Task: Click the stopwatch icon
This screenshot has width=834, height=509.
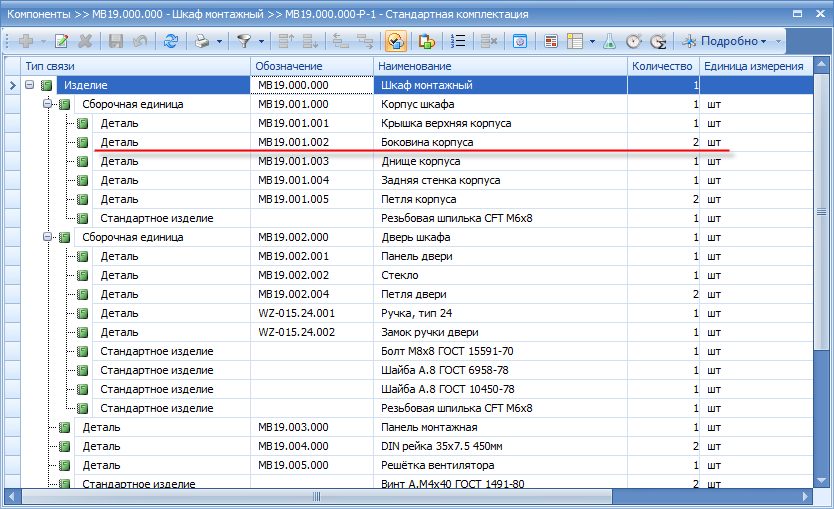Action: pyautogui.click(x=634, y=41)
